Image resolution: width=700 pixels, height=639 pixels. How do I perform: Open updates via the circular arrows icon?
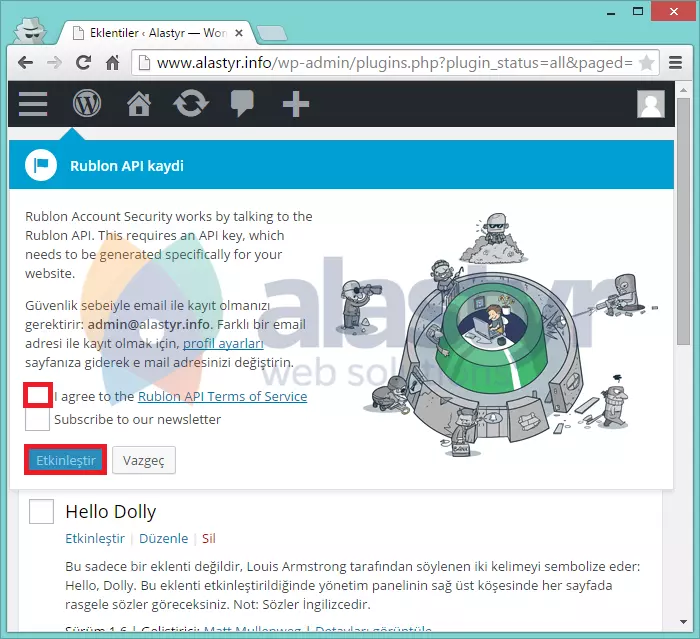point(191,104)
